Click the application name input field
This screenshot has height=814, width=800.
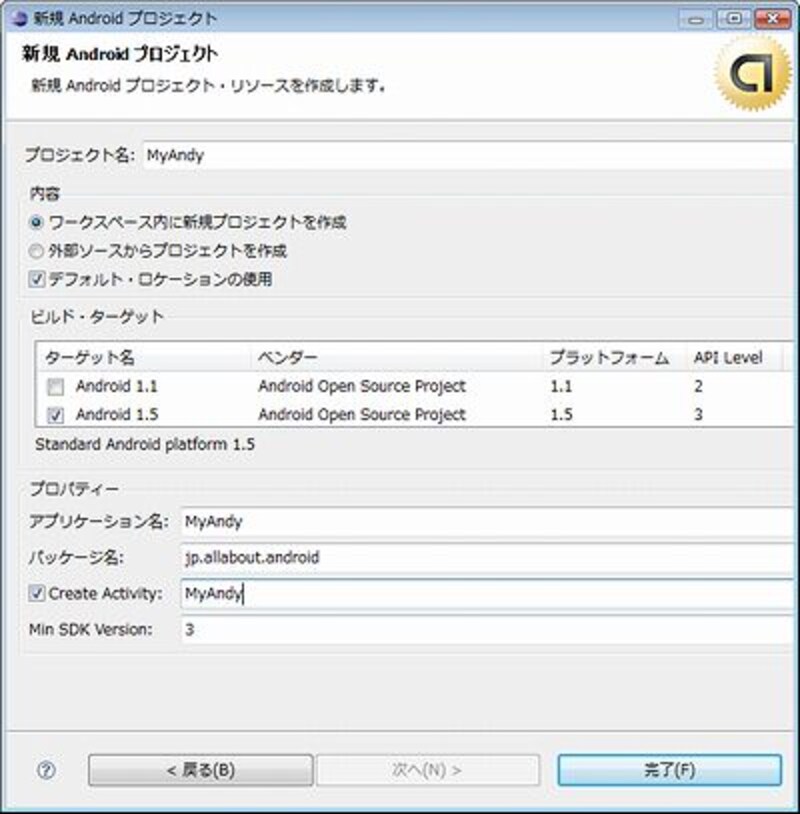[x=487, y=521]
